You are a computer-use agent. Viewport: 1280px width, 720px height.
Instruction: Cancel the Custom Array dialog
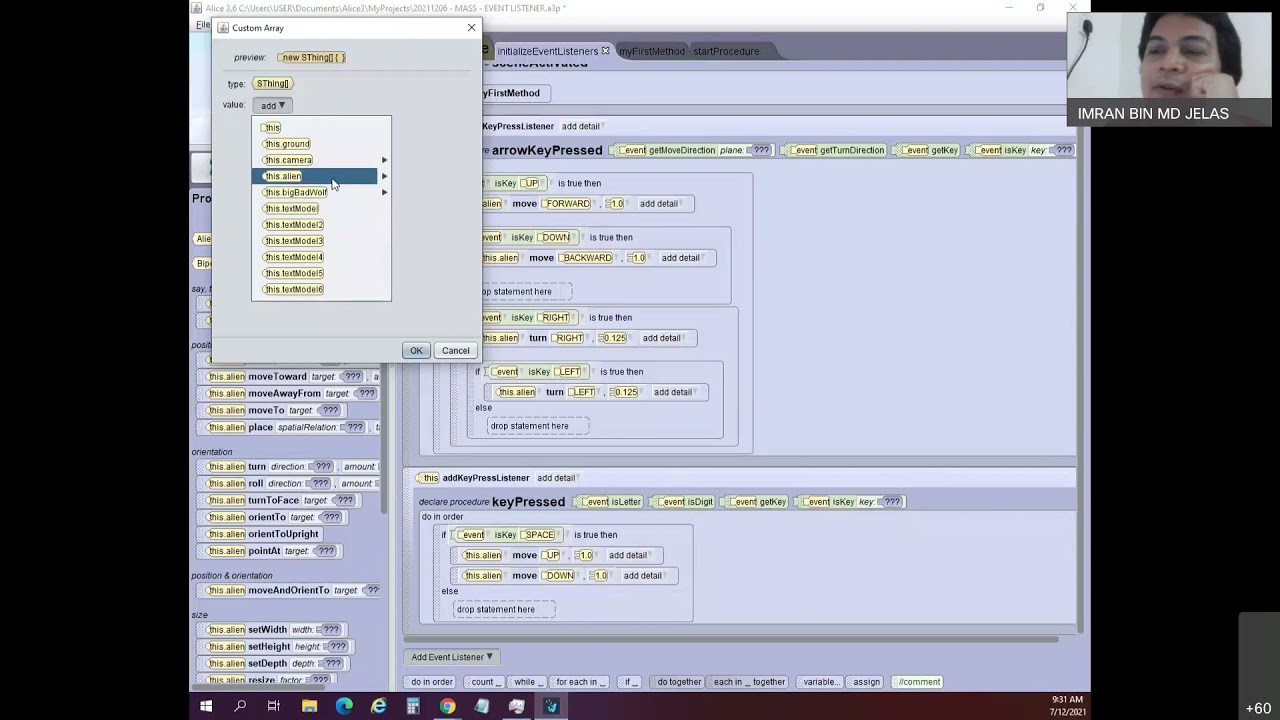(455, 351)
